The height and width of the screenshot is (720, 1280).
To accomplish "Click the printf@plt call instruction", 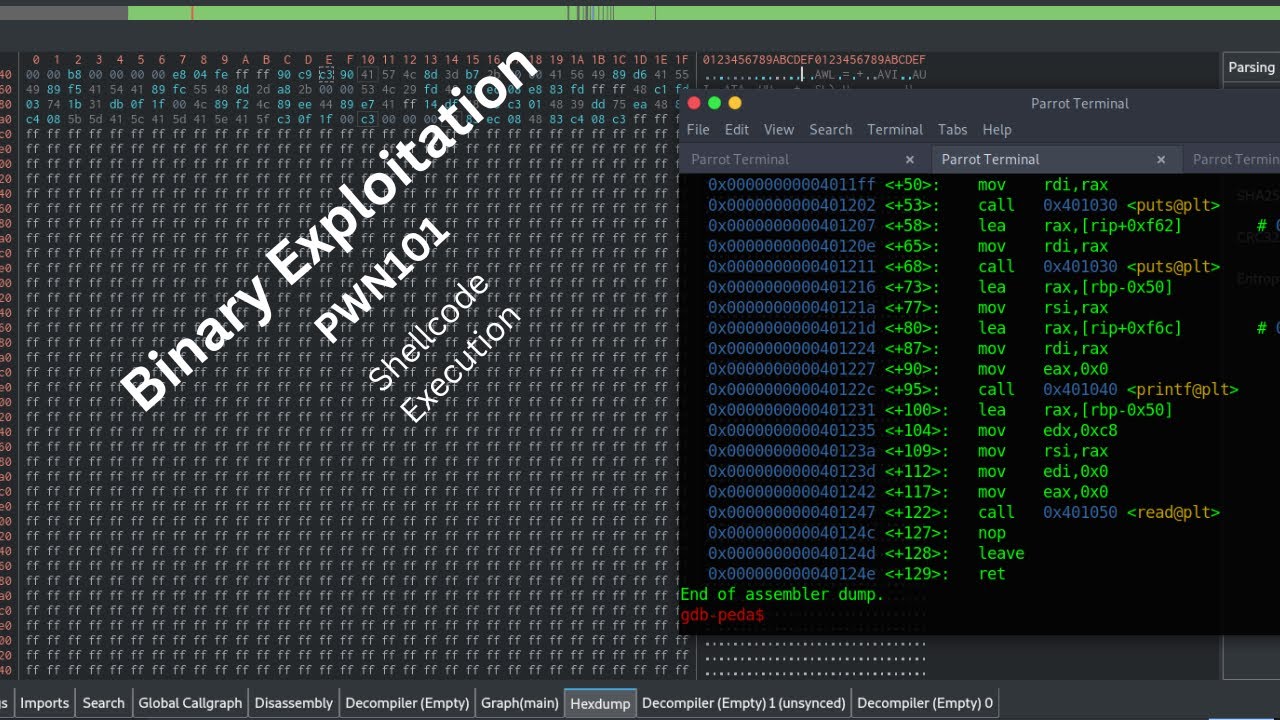I will pos(1108,389).
